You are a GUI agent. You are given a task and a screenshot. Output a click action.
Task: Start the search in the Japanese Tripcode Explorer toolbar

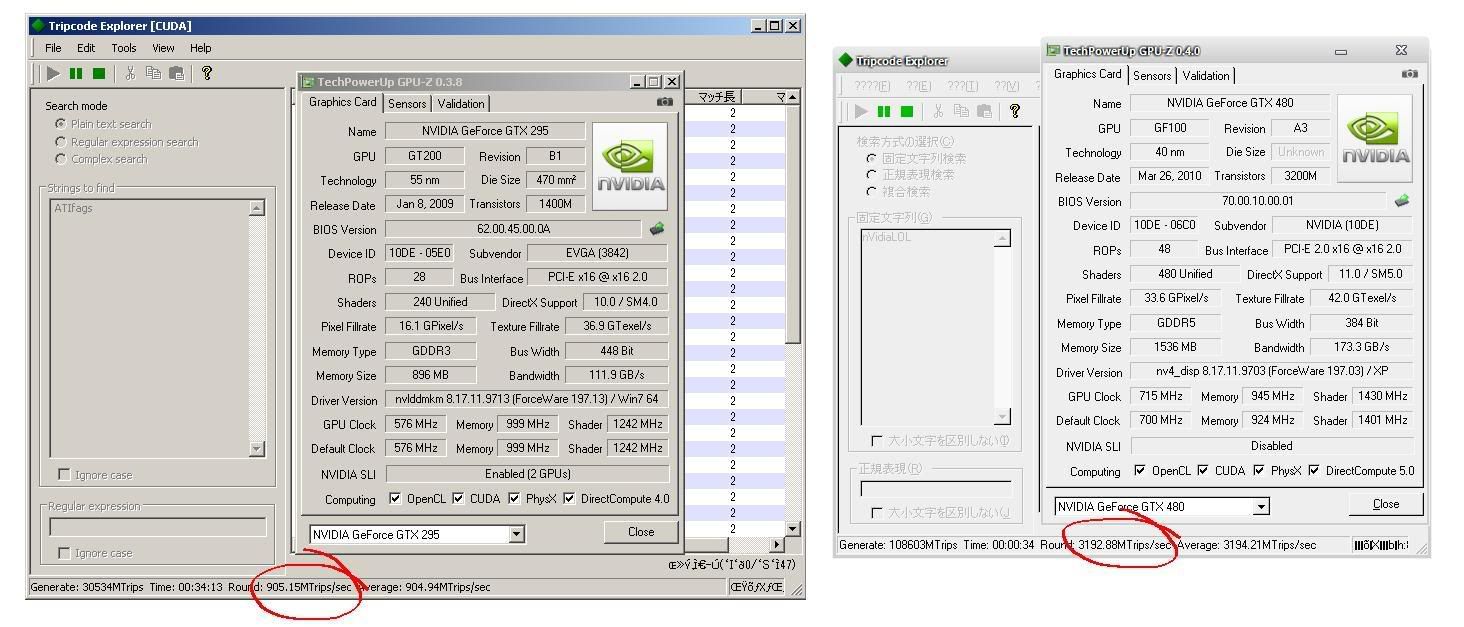(x=862, y=111)
